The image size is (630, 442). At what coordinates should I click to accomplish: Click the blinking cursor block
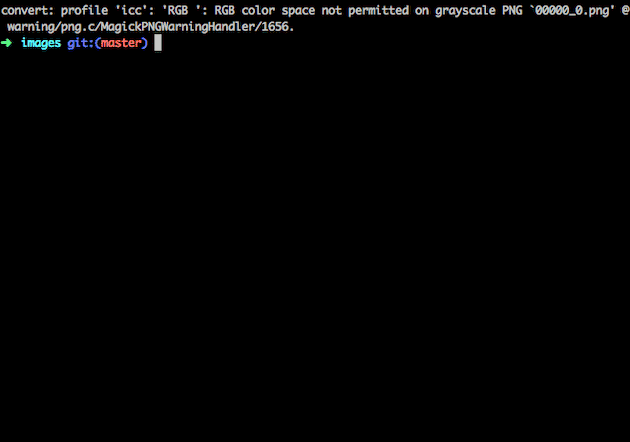tap(158, 43)
